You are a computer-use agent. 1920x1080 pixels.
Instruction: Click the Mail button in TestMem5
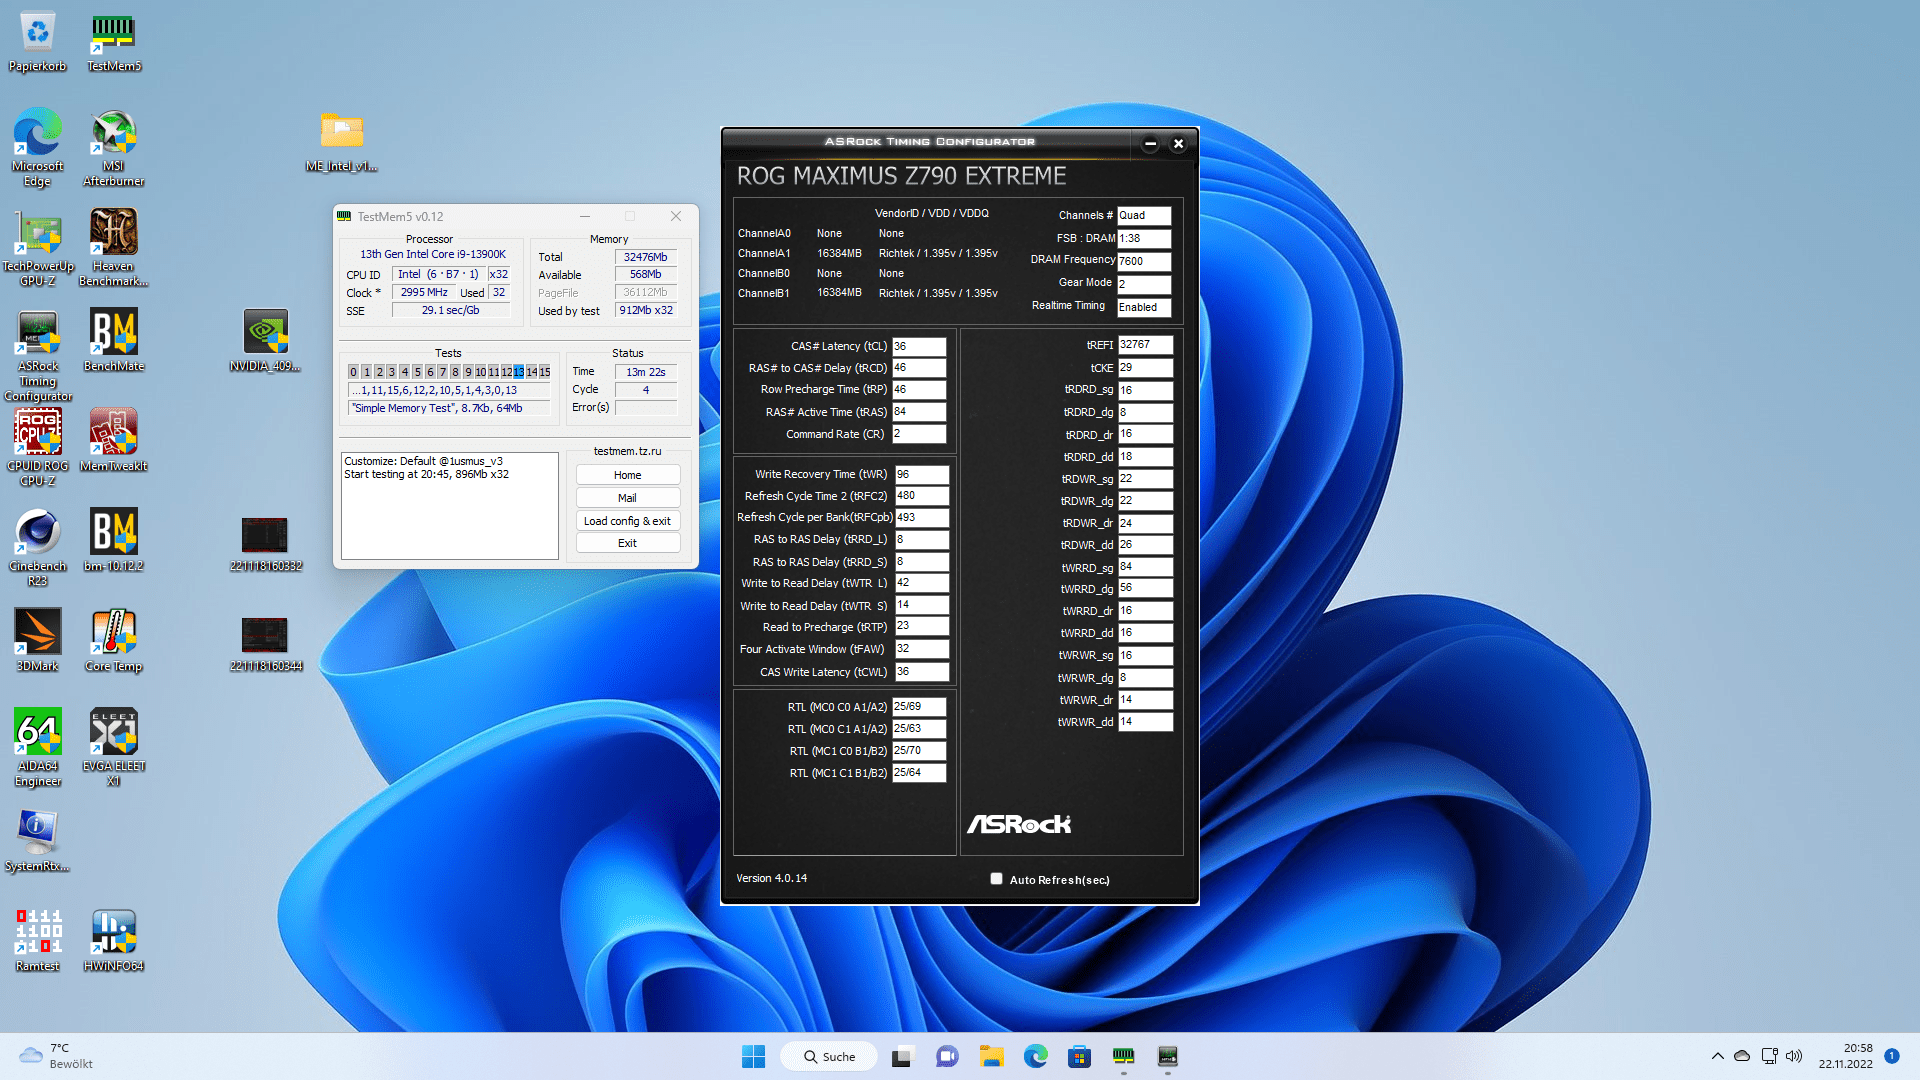click(x=628, y=498)
